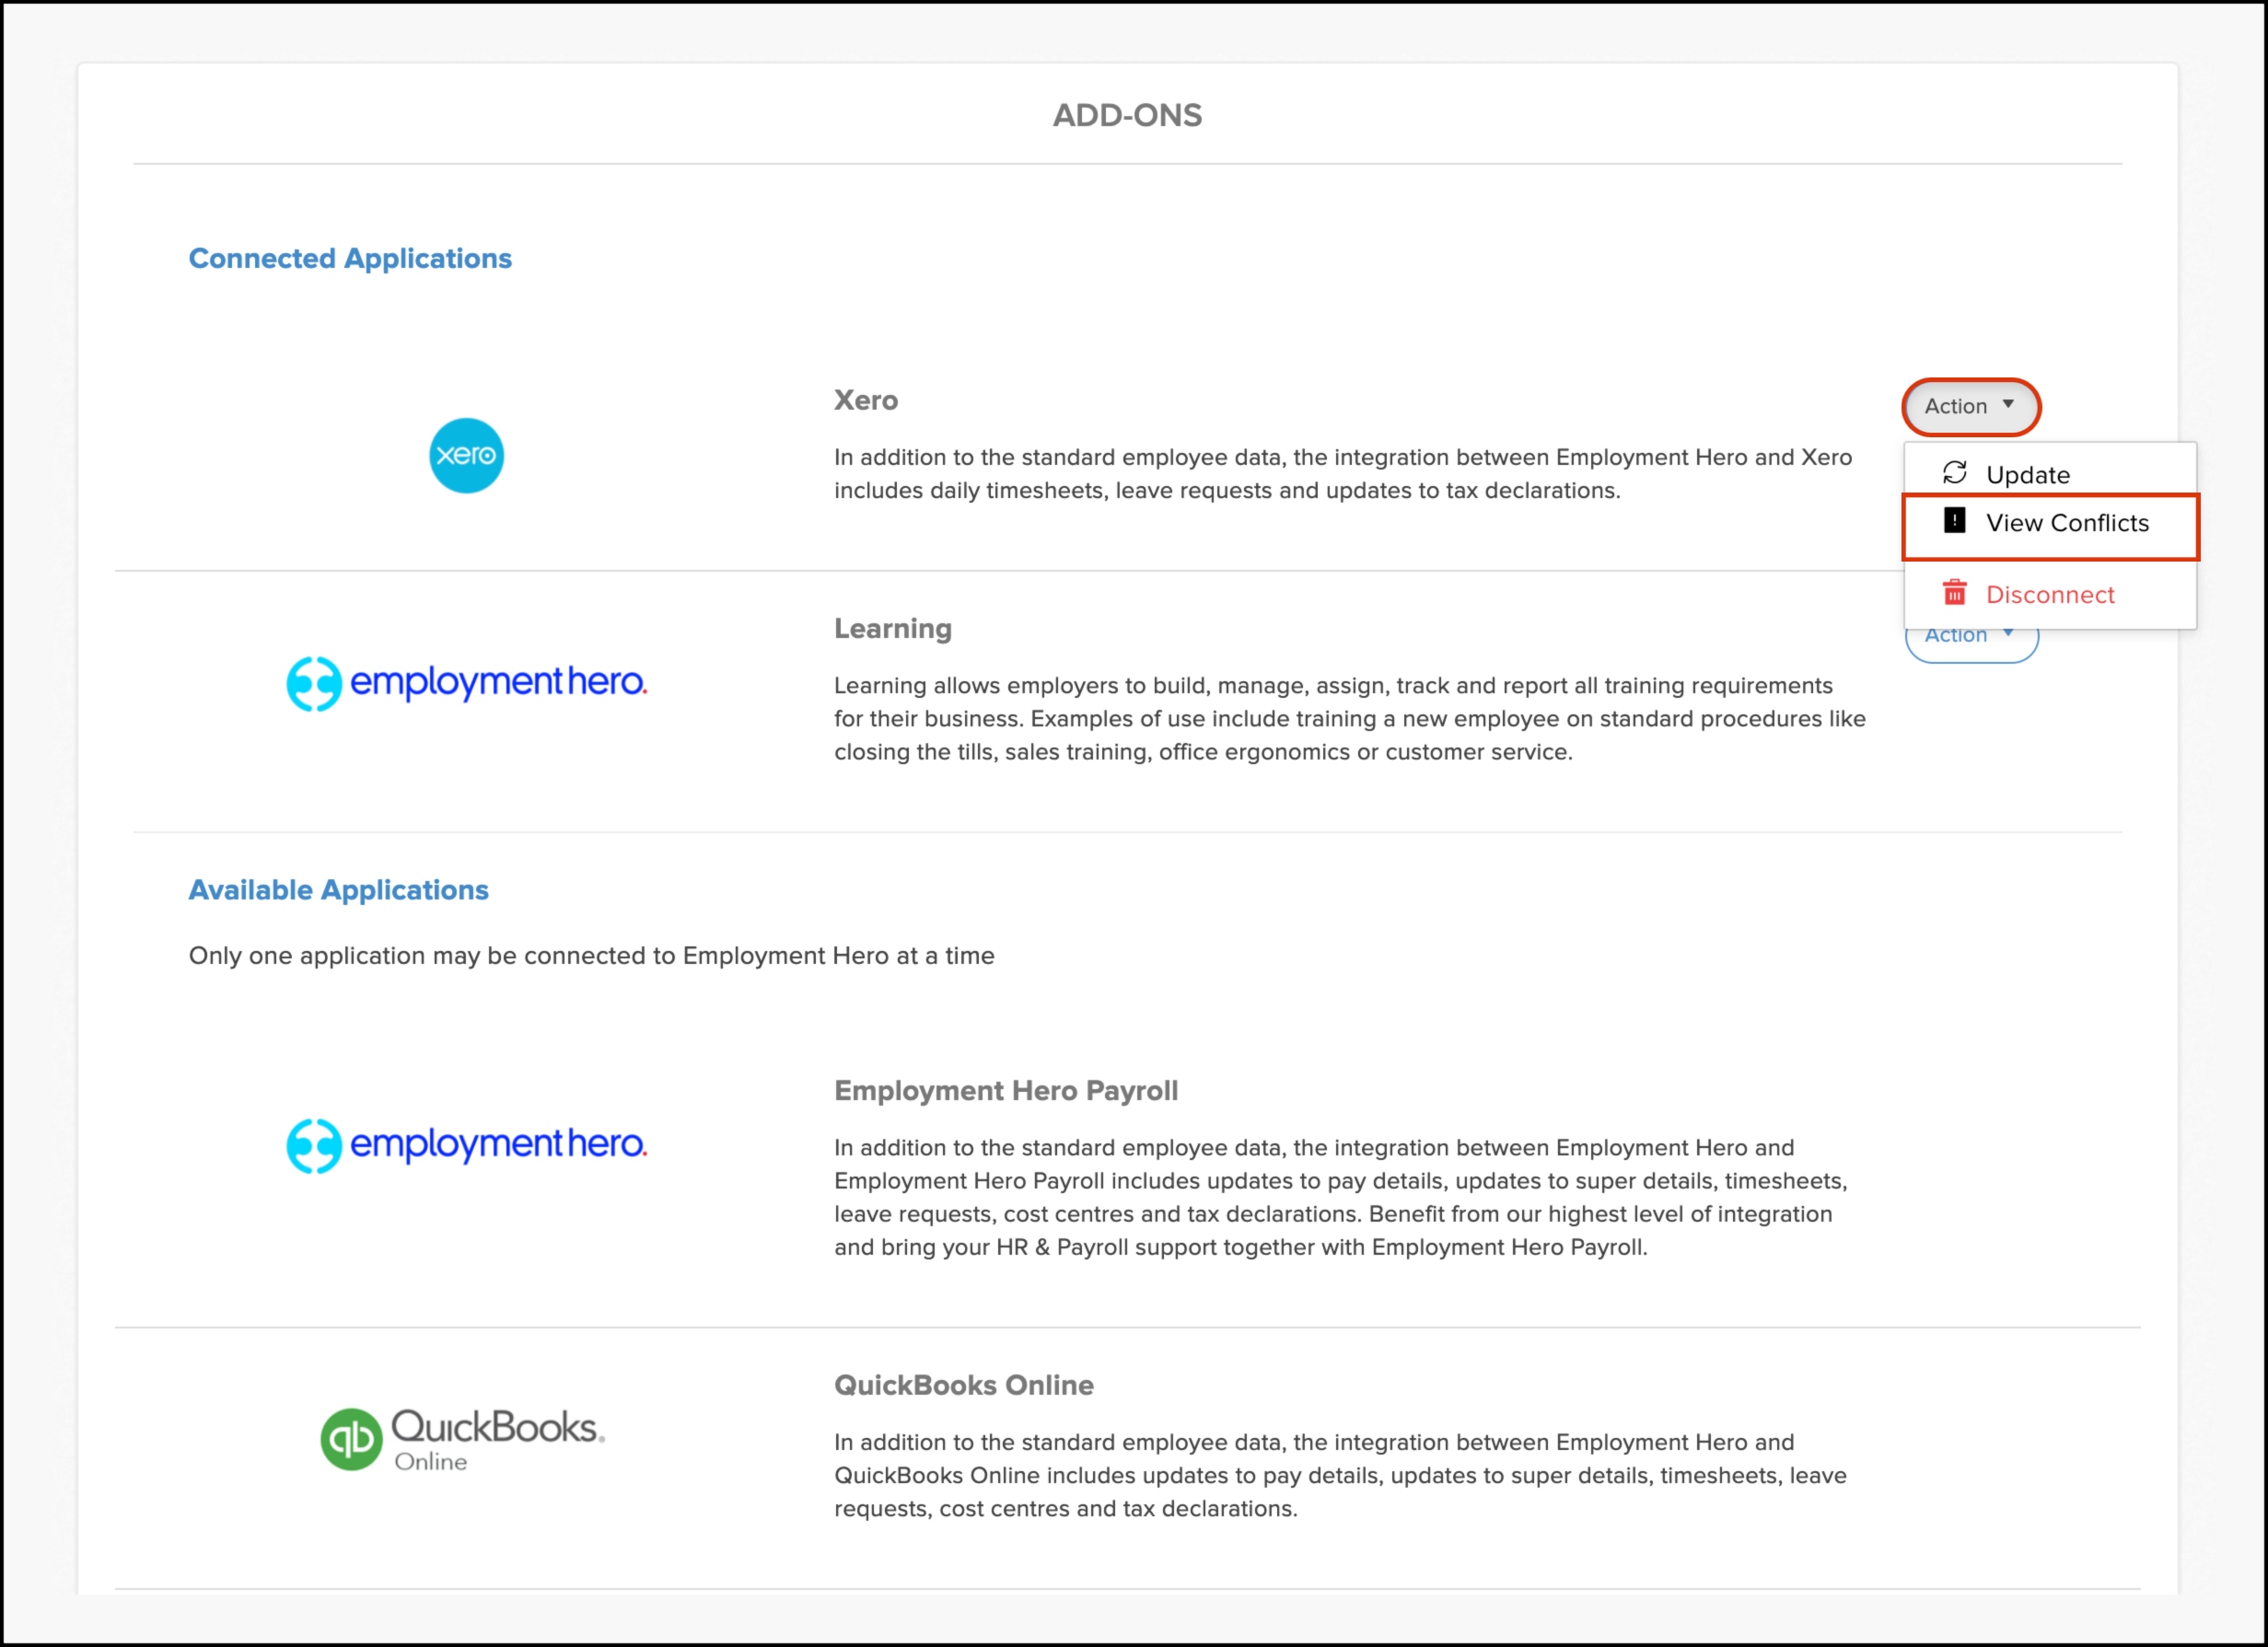The width and height of the screenshot is (2268, 1647).
Task: Click the Learning application title
Action: (892, 628)
